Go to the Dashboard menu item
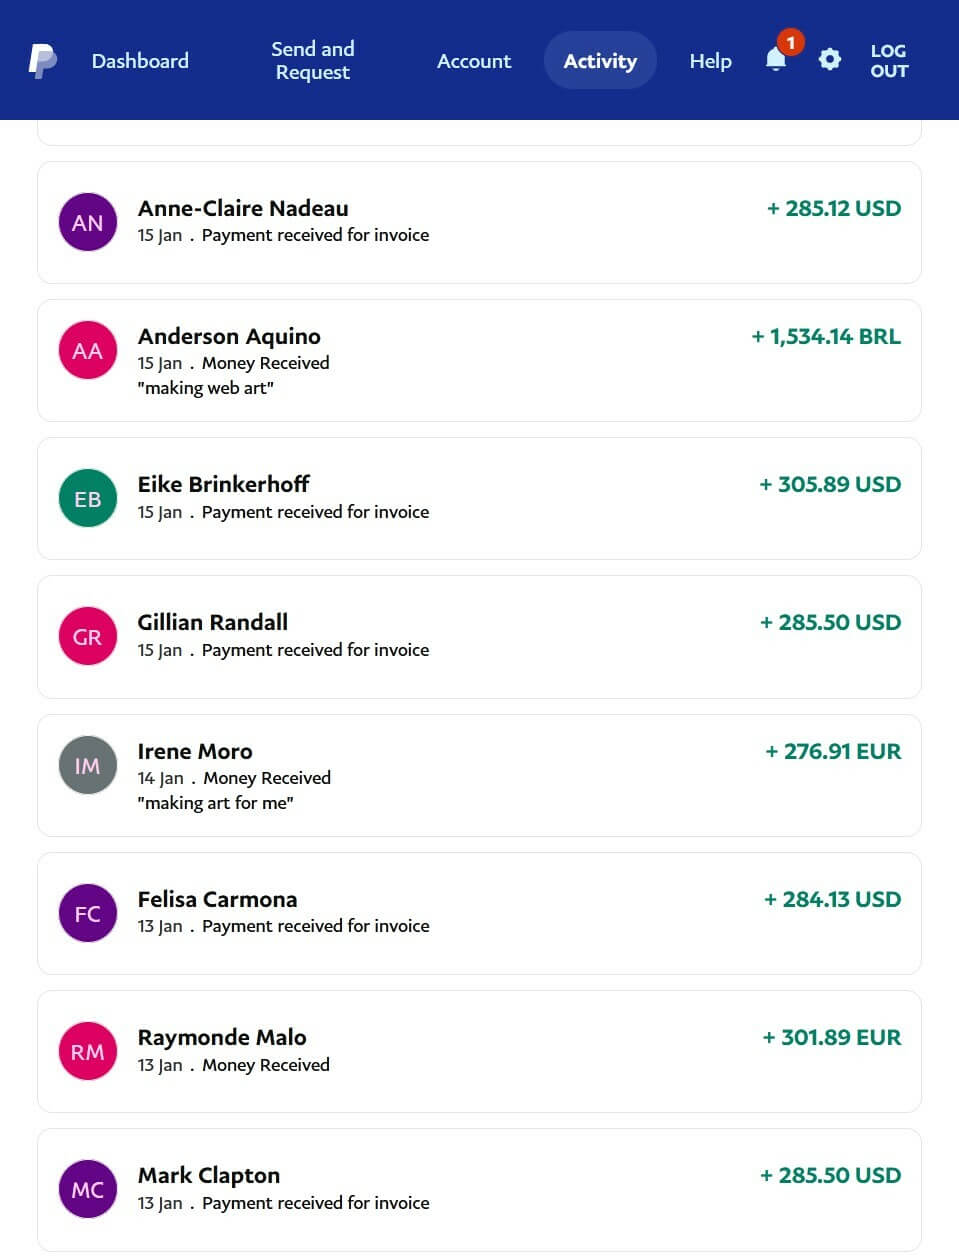The image size is (959, 1260). click(140, 61)
